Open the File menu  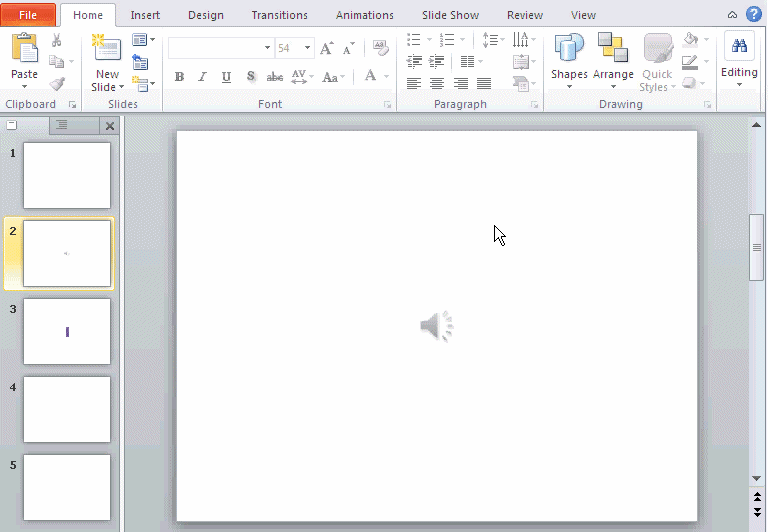pos(28,15)
